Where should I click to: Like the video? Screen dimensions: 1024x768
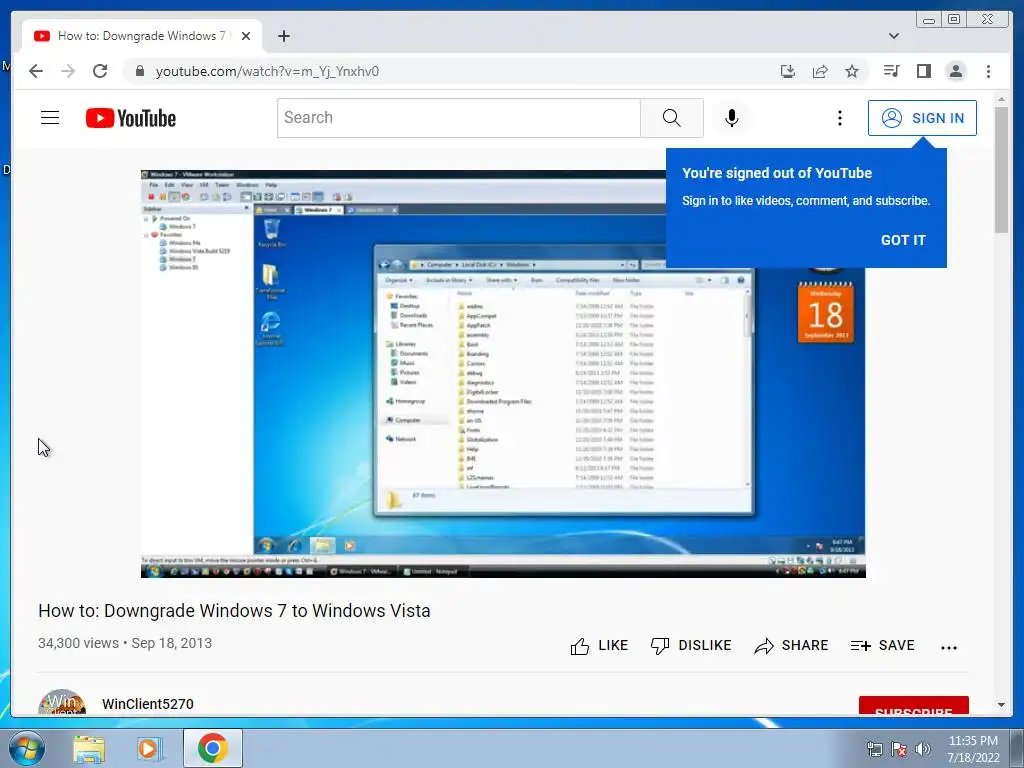click(x=599, y=646)
